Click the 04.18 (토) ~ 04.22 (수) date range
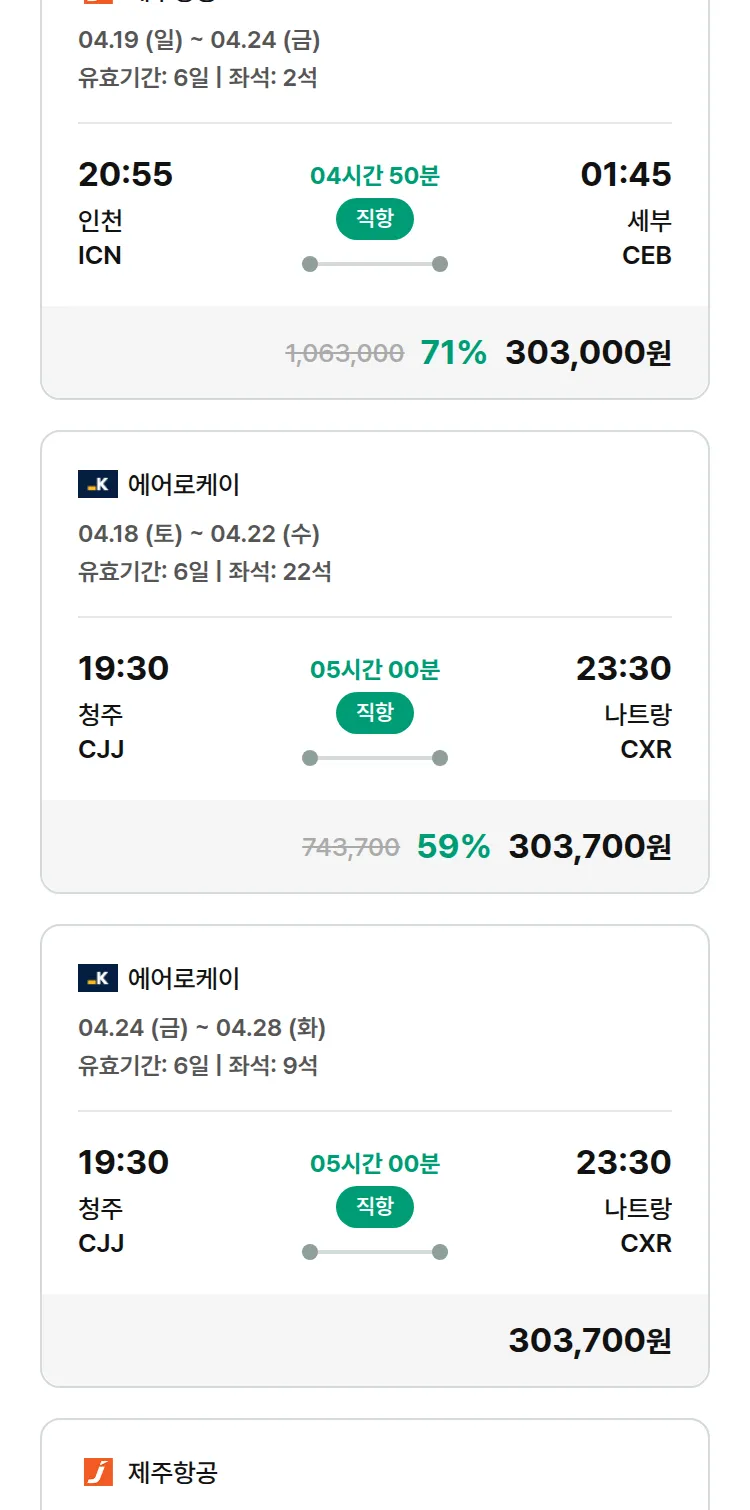750x1510 pixels. pyautogui.click(x=199, y=534)
